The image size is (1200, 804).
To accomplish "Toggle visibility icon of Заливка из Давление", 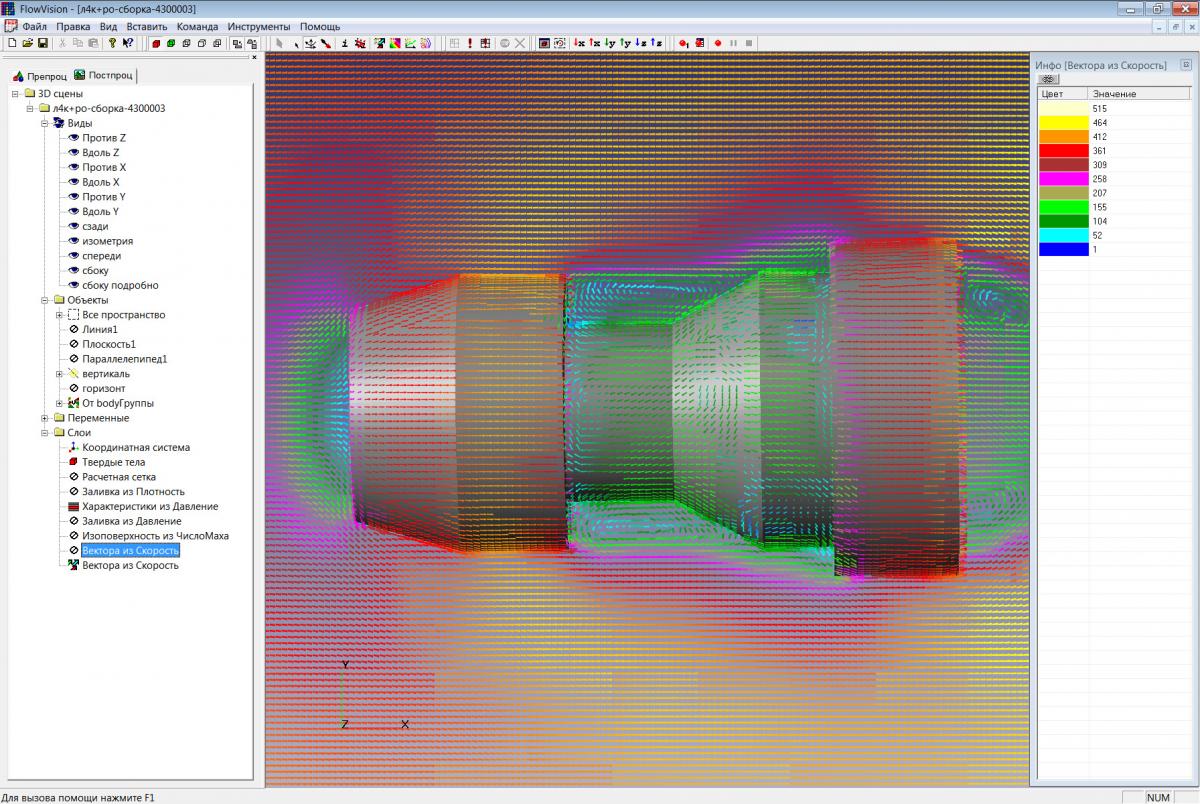I will click(x=73, y=521).
